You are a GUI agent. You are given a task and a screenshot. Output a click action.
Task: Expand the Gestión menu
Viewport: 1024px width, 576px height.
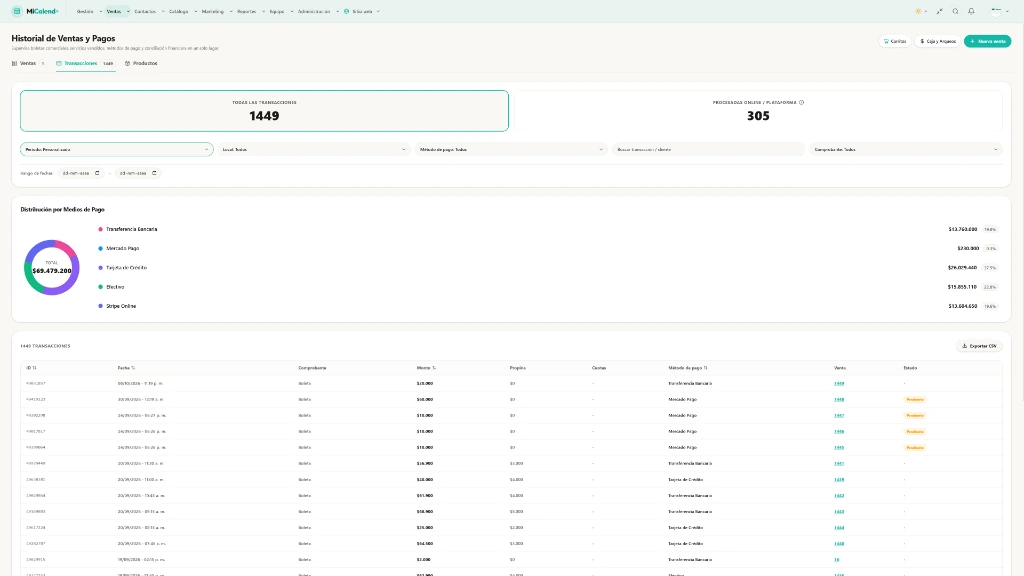89,11
